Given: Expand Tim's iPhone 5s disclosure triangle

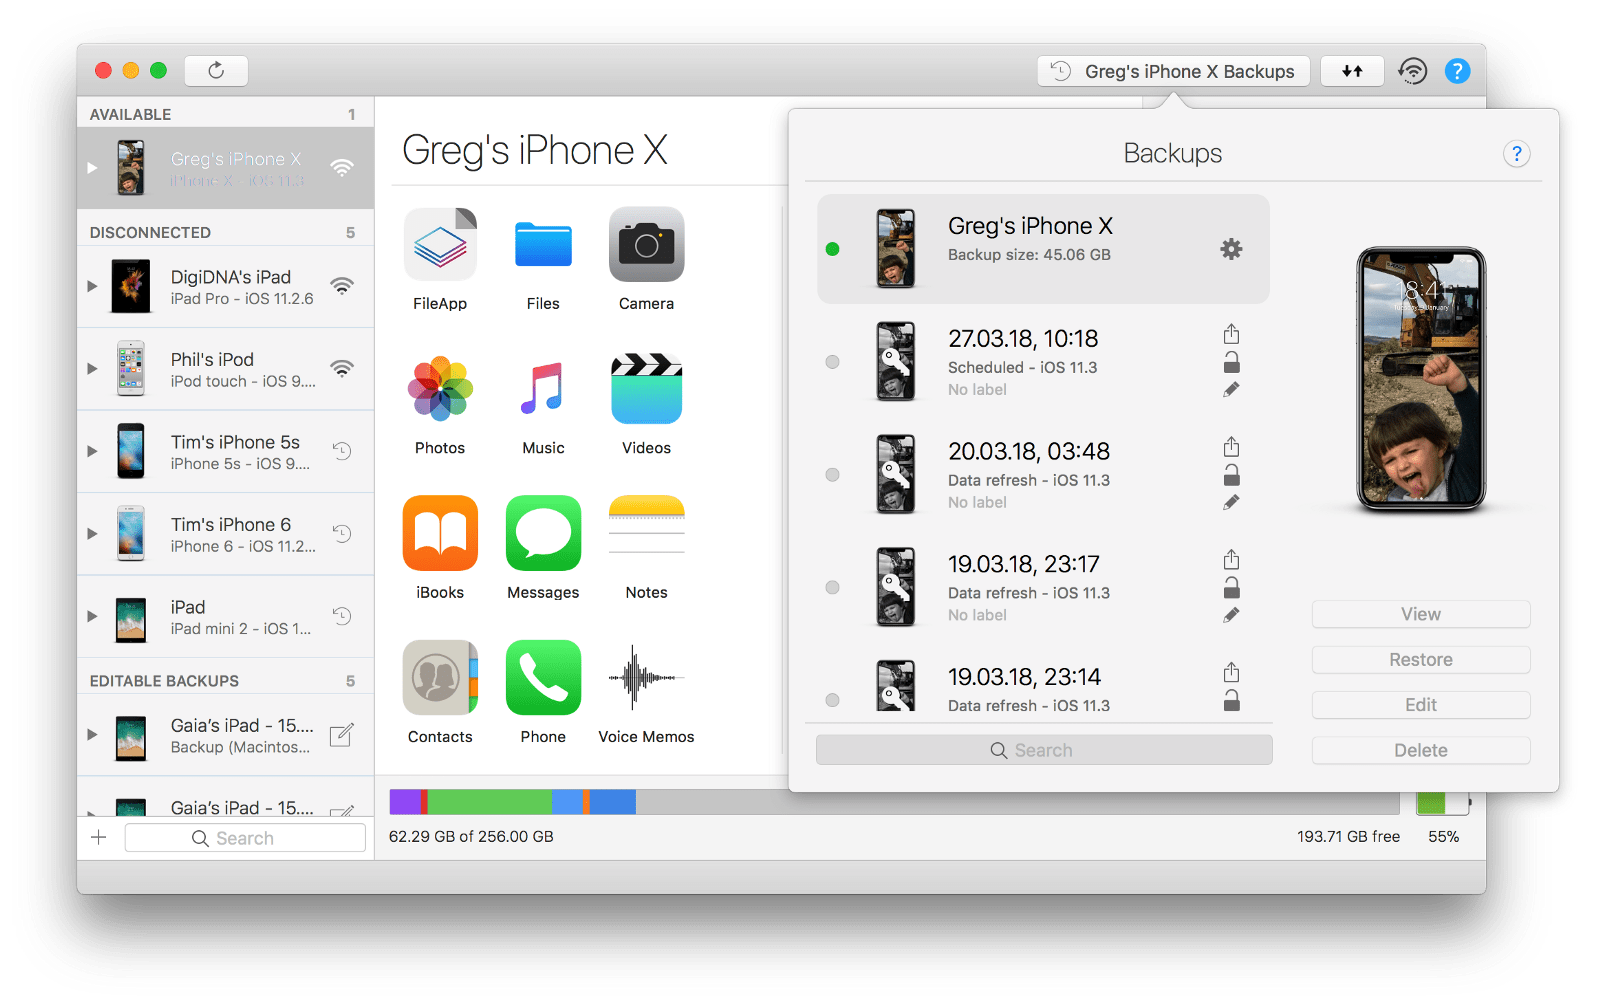Looking at the screenshot, I should (x=92, y=451).
